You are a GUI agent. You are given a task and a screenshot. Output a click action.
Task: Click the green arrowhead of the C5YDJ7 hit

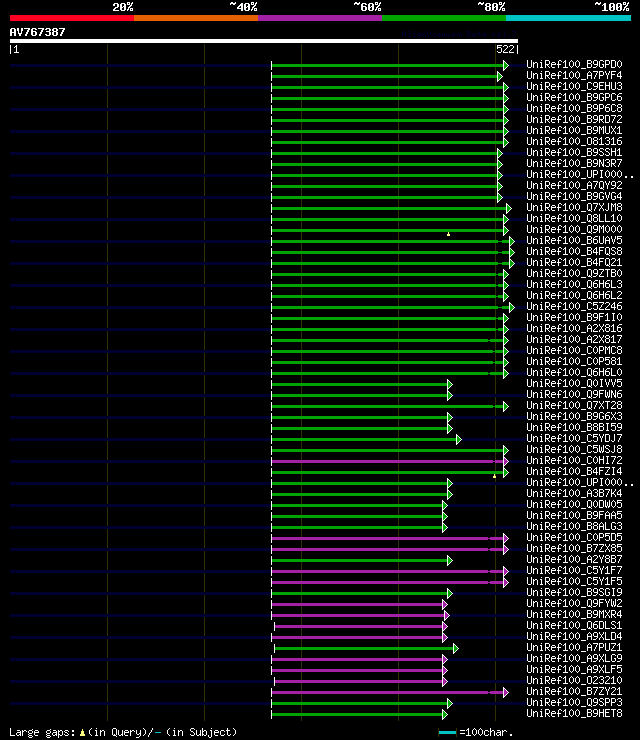[458, 439]
